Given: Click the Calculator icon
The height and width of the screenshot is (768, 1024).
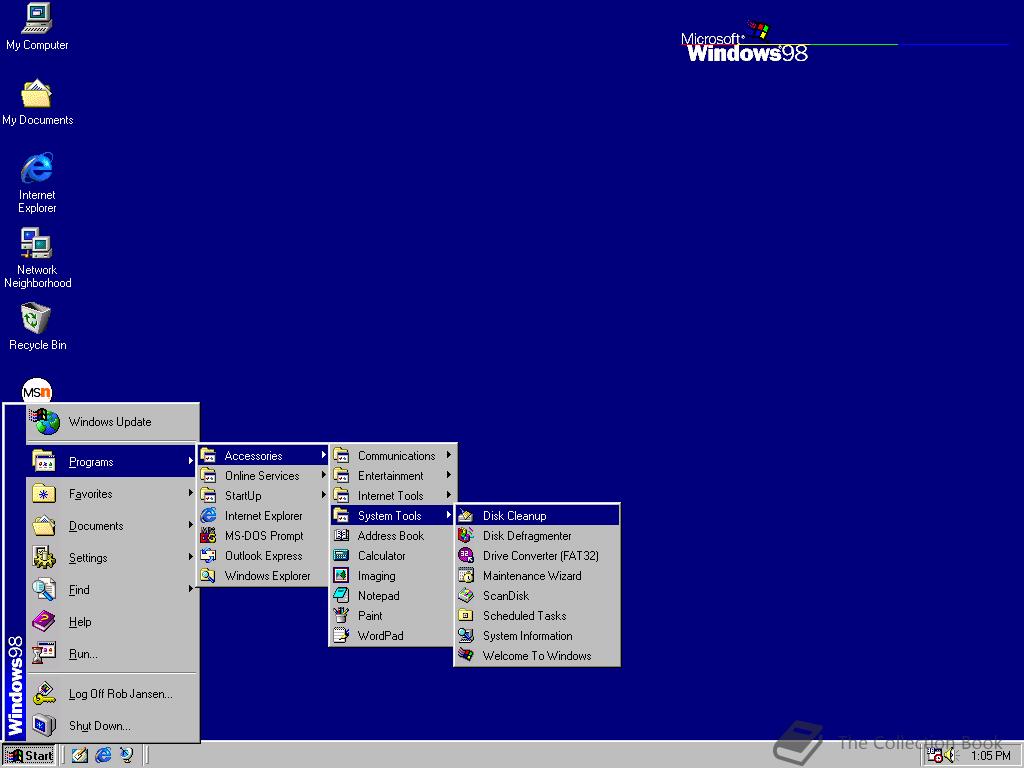Looking at the screenshot, I should pyautogui.click(x=341, y=555).
